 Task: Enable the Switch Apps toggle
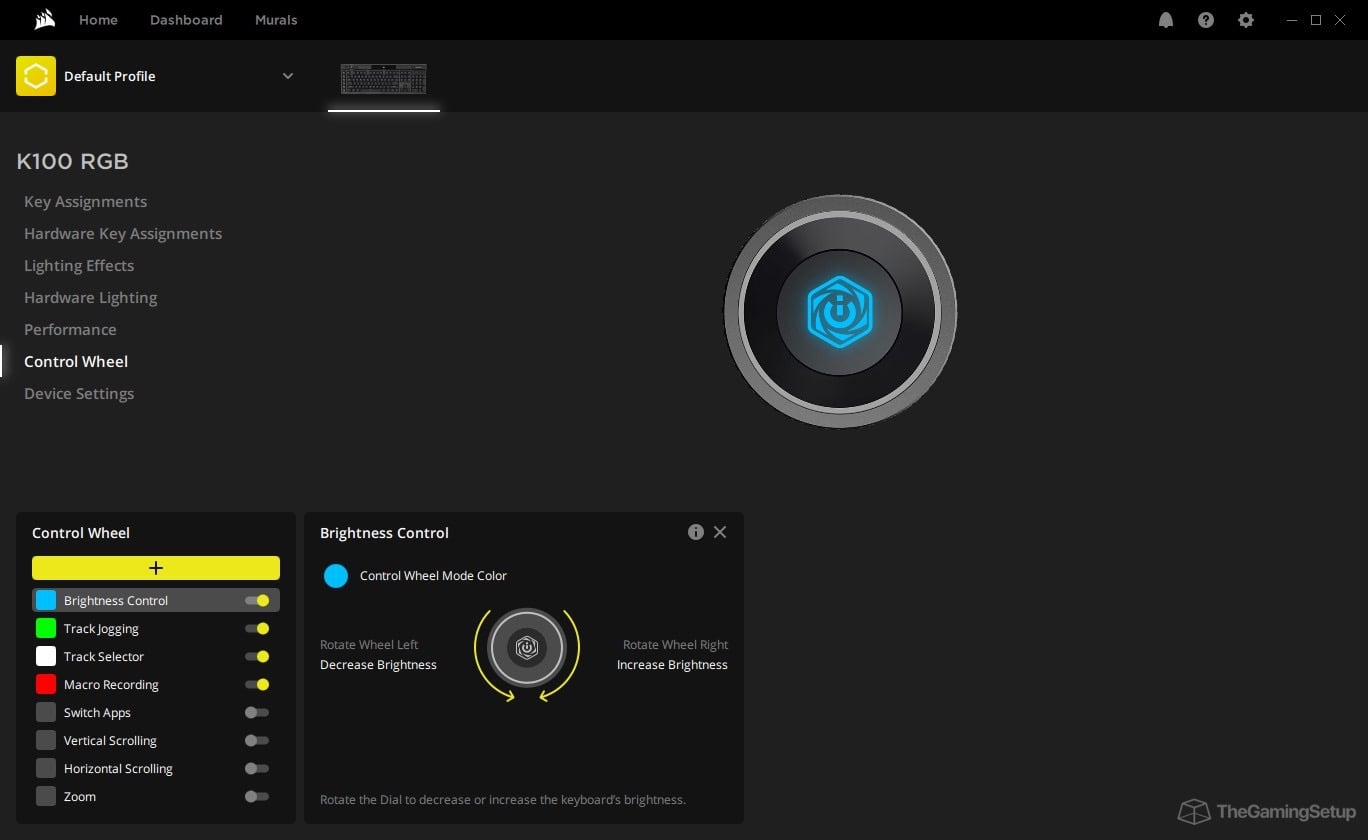(x=257, y=713)
